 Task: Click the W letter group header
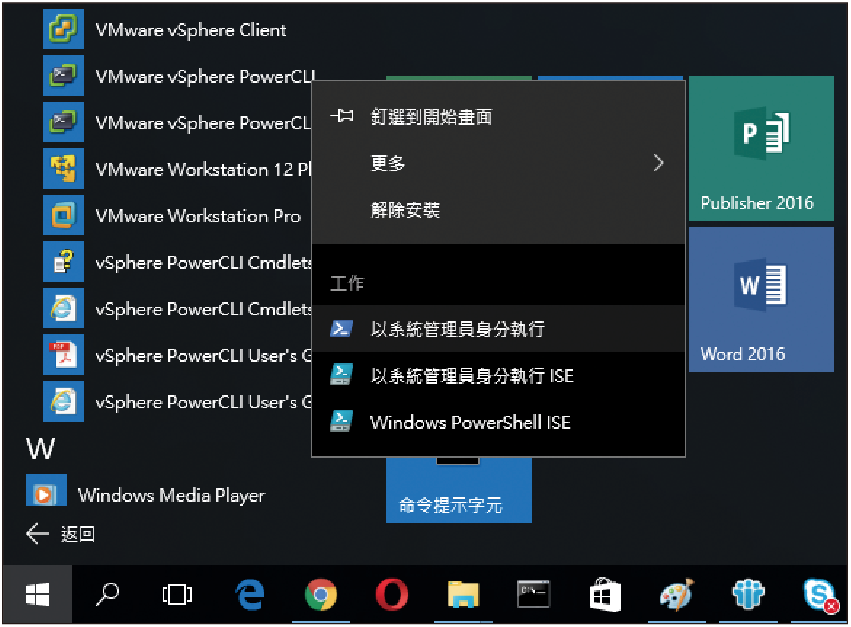pos(41,449)
